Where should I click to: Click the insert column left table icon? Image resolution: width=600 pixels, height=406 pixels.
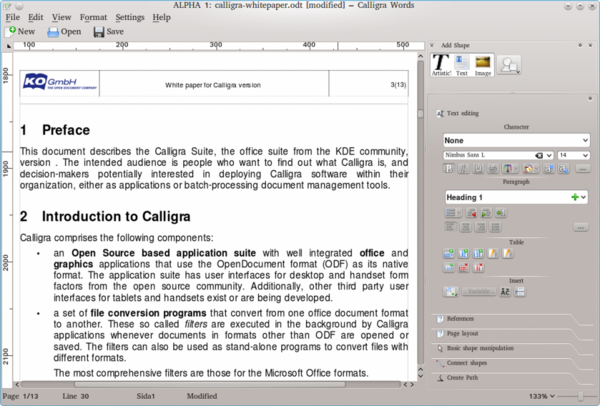[x=463, y=253]
